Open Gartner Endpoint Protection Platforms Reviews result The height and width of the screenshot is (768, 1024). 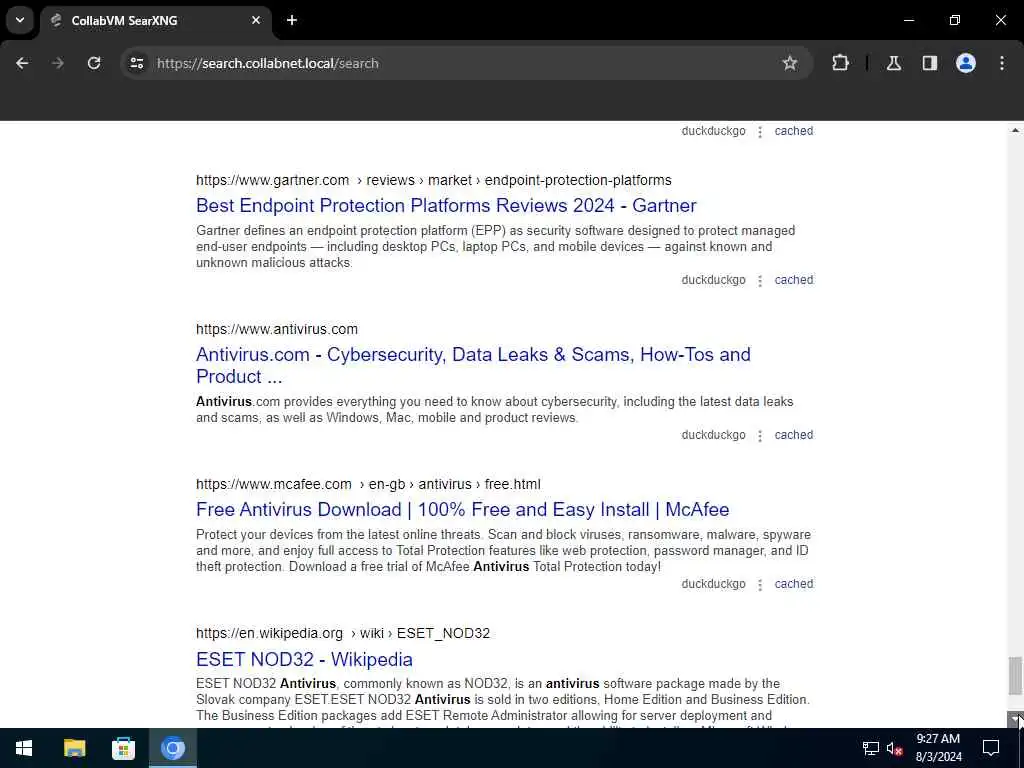[x=446, y=205]
